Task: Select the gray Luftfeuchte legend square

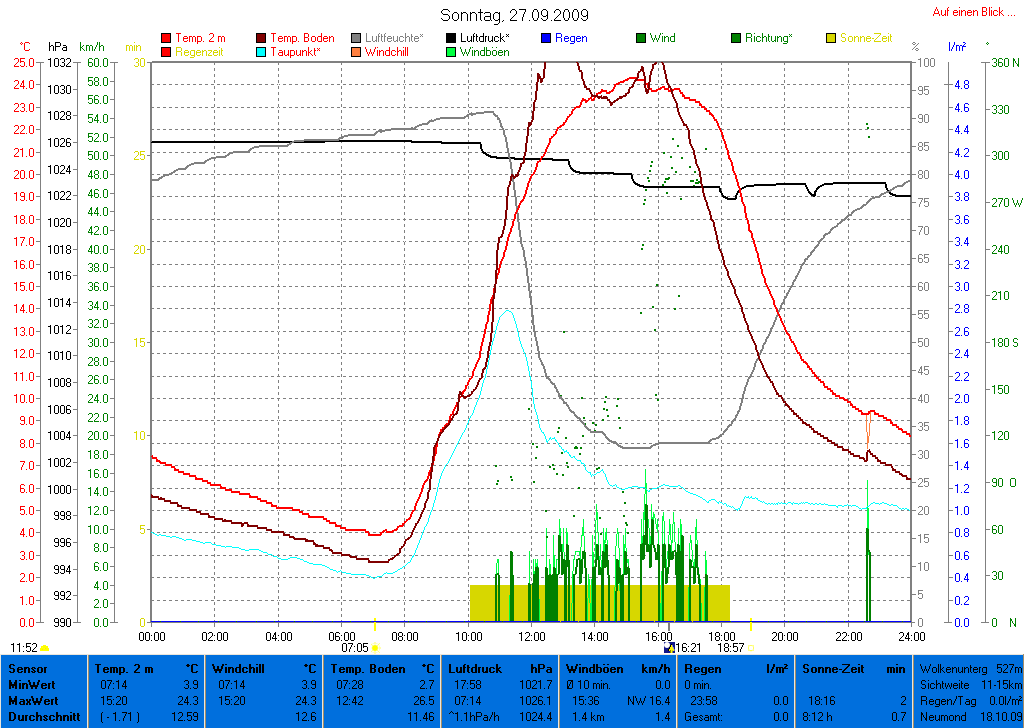Action: (357, 38)
